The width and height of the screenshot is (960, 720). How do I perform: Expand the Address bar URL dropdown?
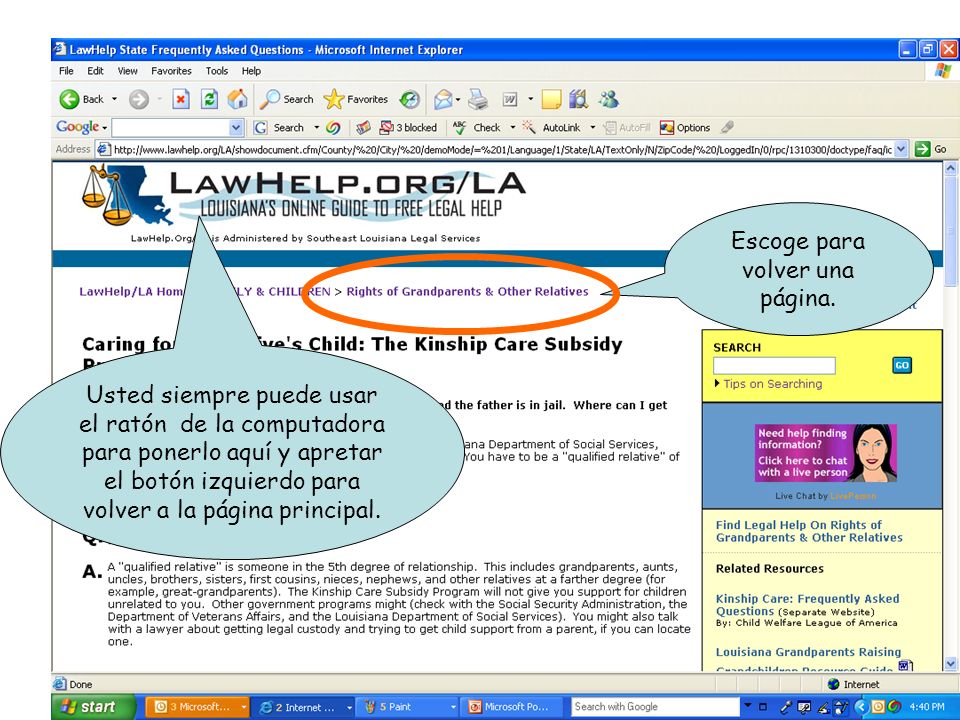pyautogui.click(x=901, y=149)
